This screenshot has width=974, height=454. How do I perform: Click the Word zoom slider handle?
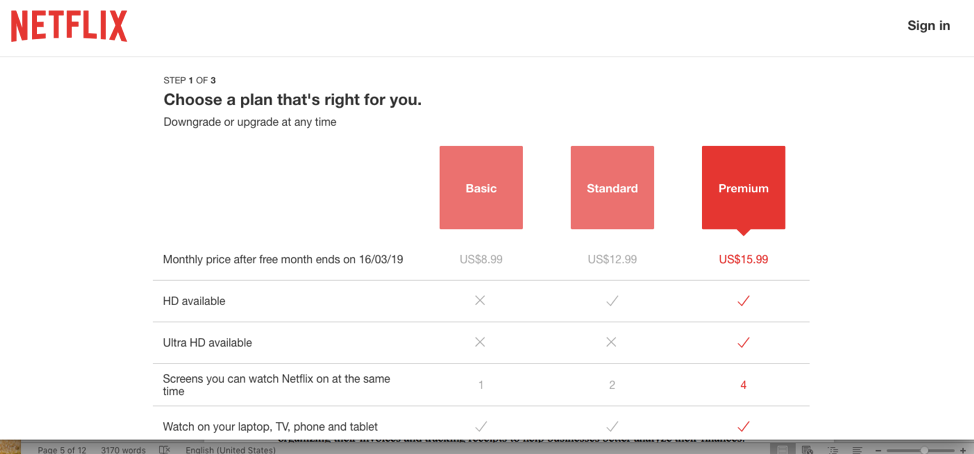click(x=924, y=450)
